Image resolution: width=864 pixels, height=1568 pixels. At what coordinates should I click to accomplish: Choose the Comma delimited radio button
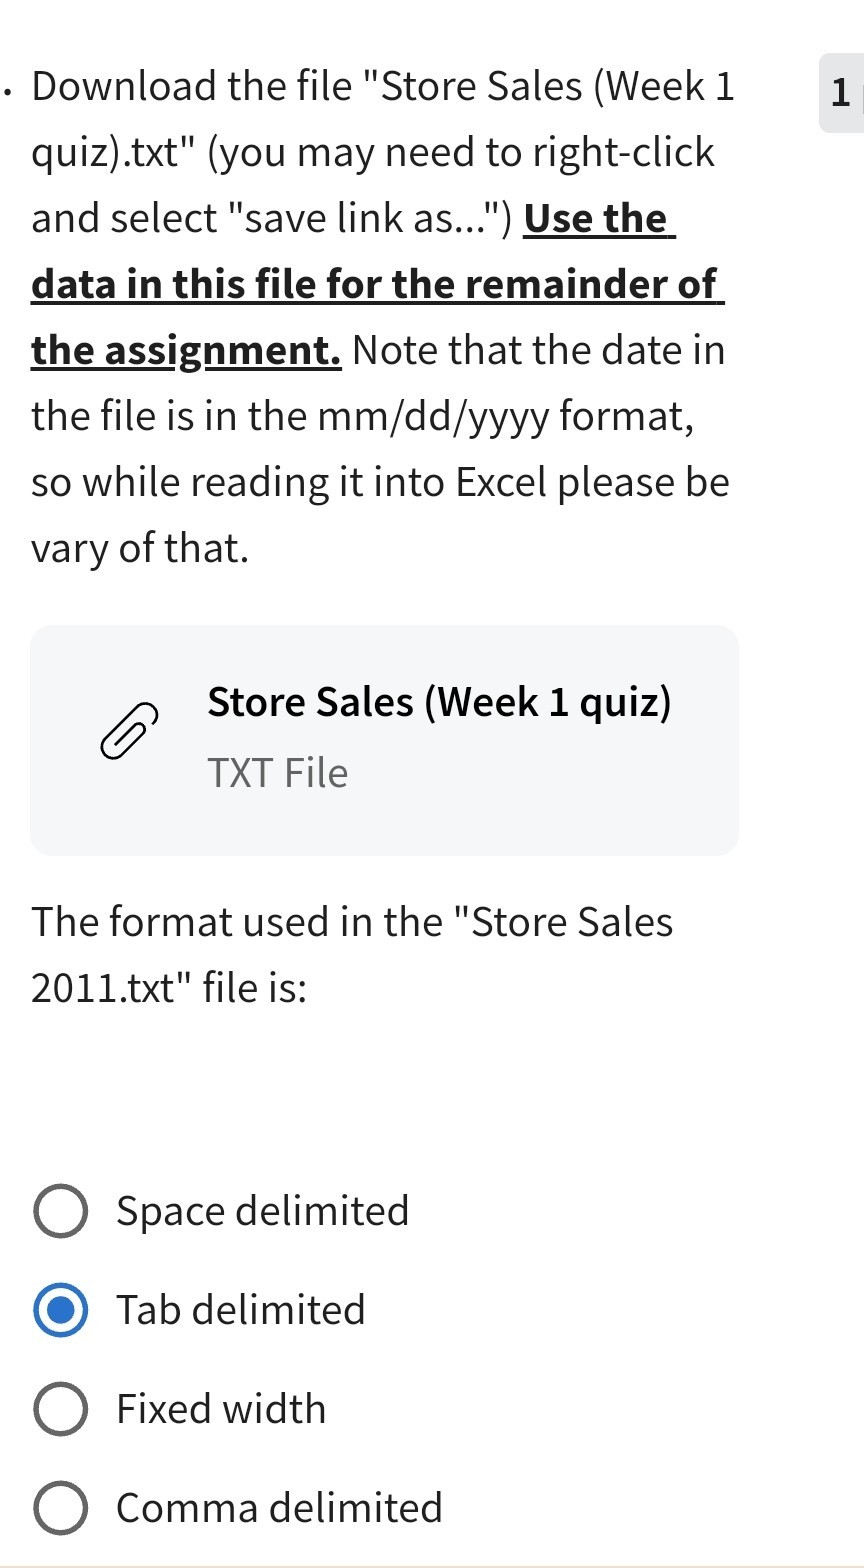pyautogui.click(x=60, y=1508)
